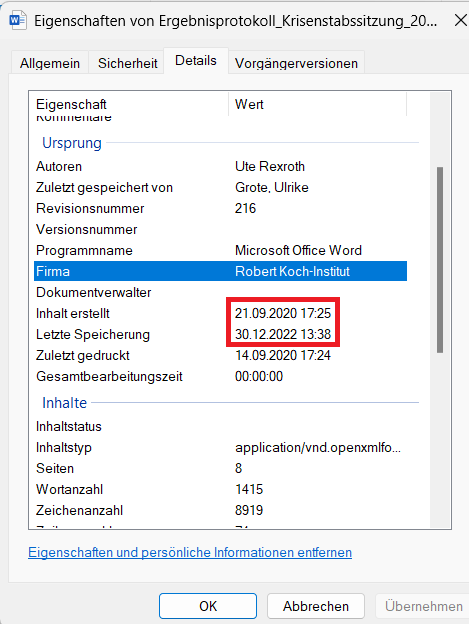
Task: Open the Sicherheit tab
Action: click(128, 63)
